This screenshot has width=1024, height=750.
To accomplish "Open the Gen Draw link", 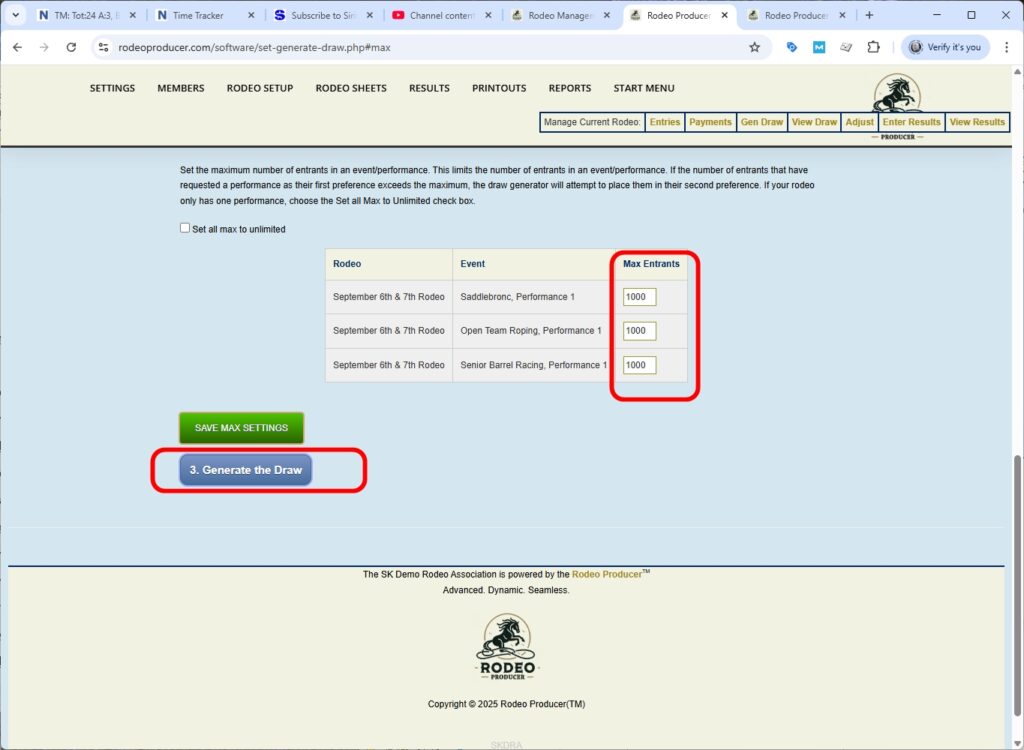I will coord(761,122).
